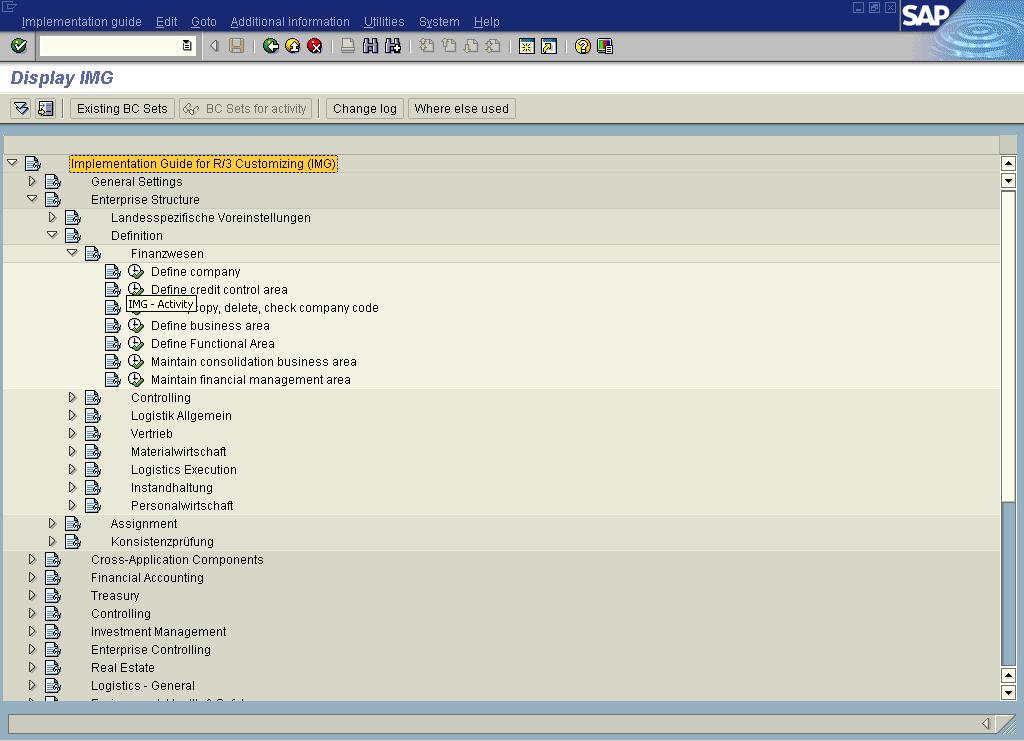The width and height of the screenshot is (1024, 741).
Task: Select the Maintain financial management area item
Action: pyautogui.click(x=250, y=380)
